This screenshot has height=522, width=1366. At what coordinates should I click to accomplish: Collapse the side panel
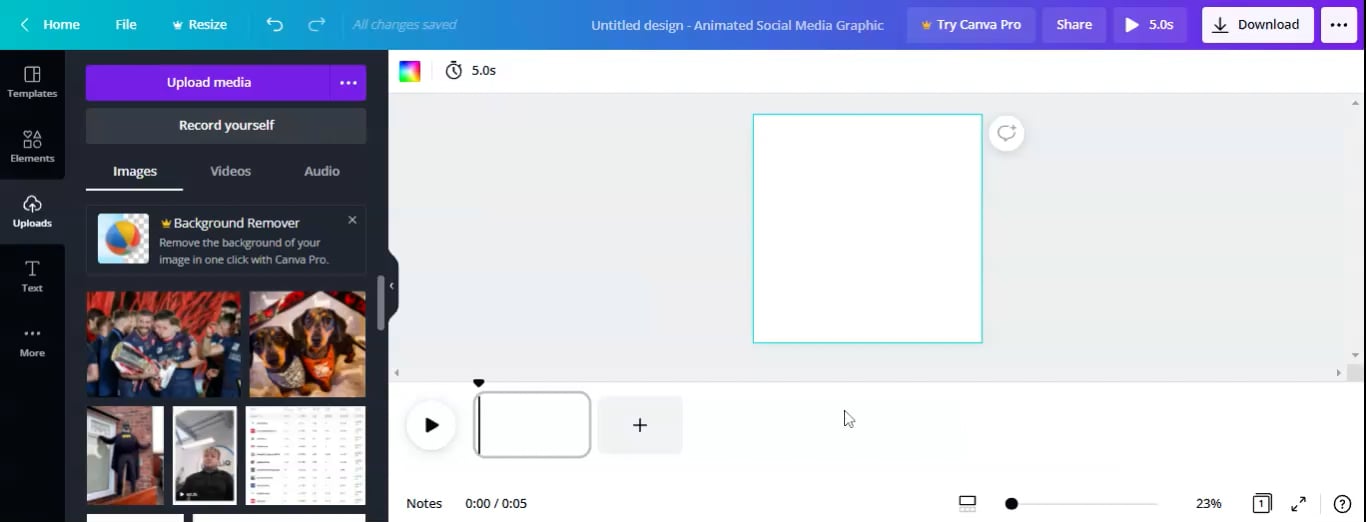click(x=392, y=286)
